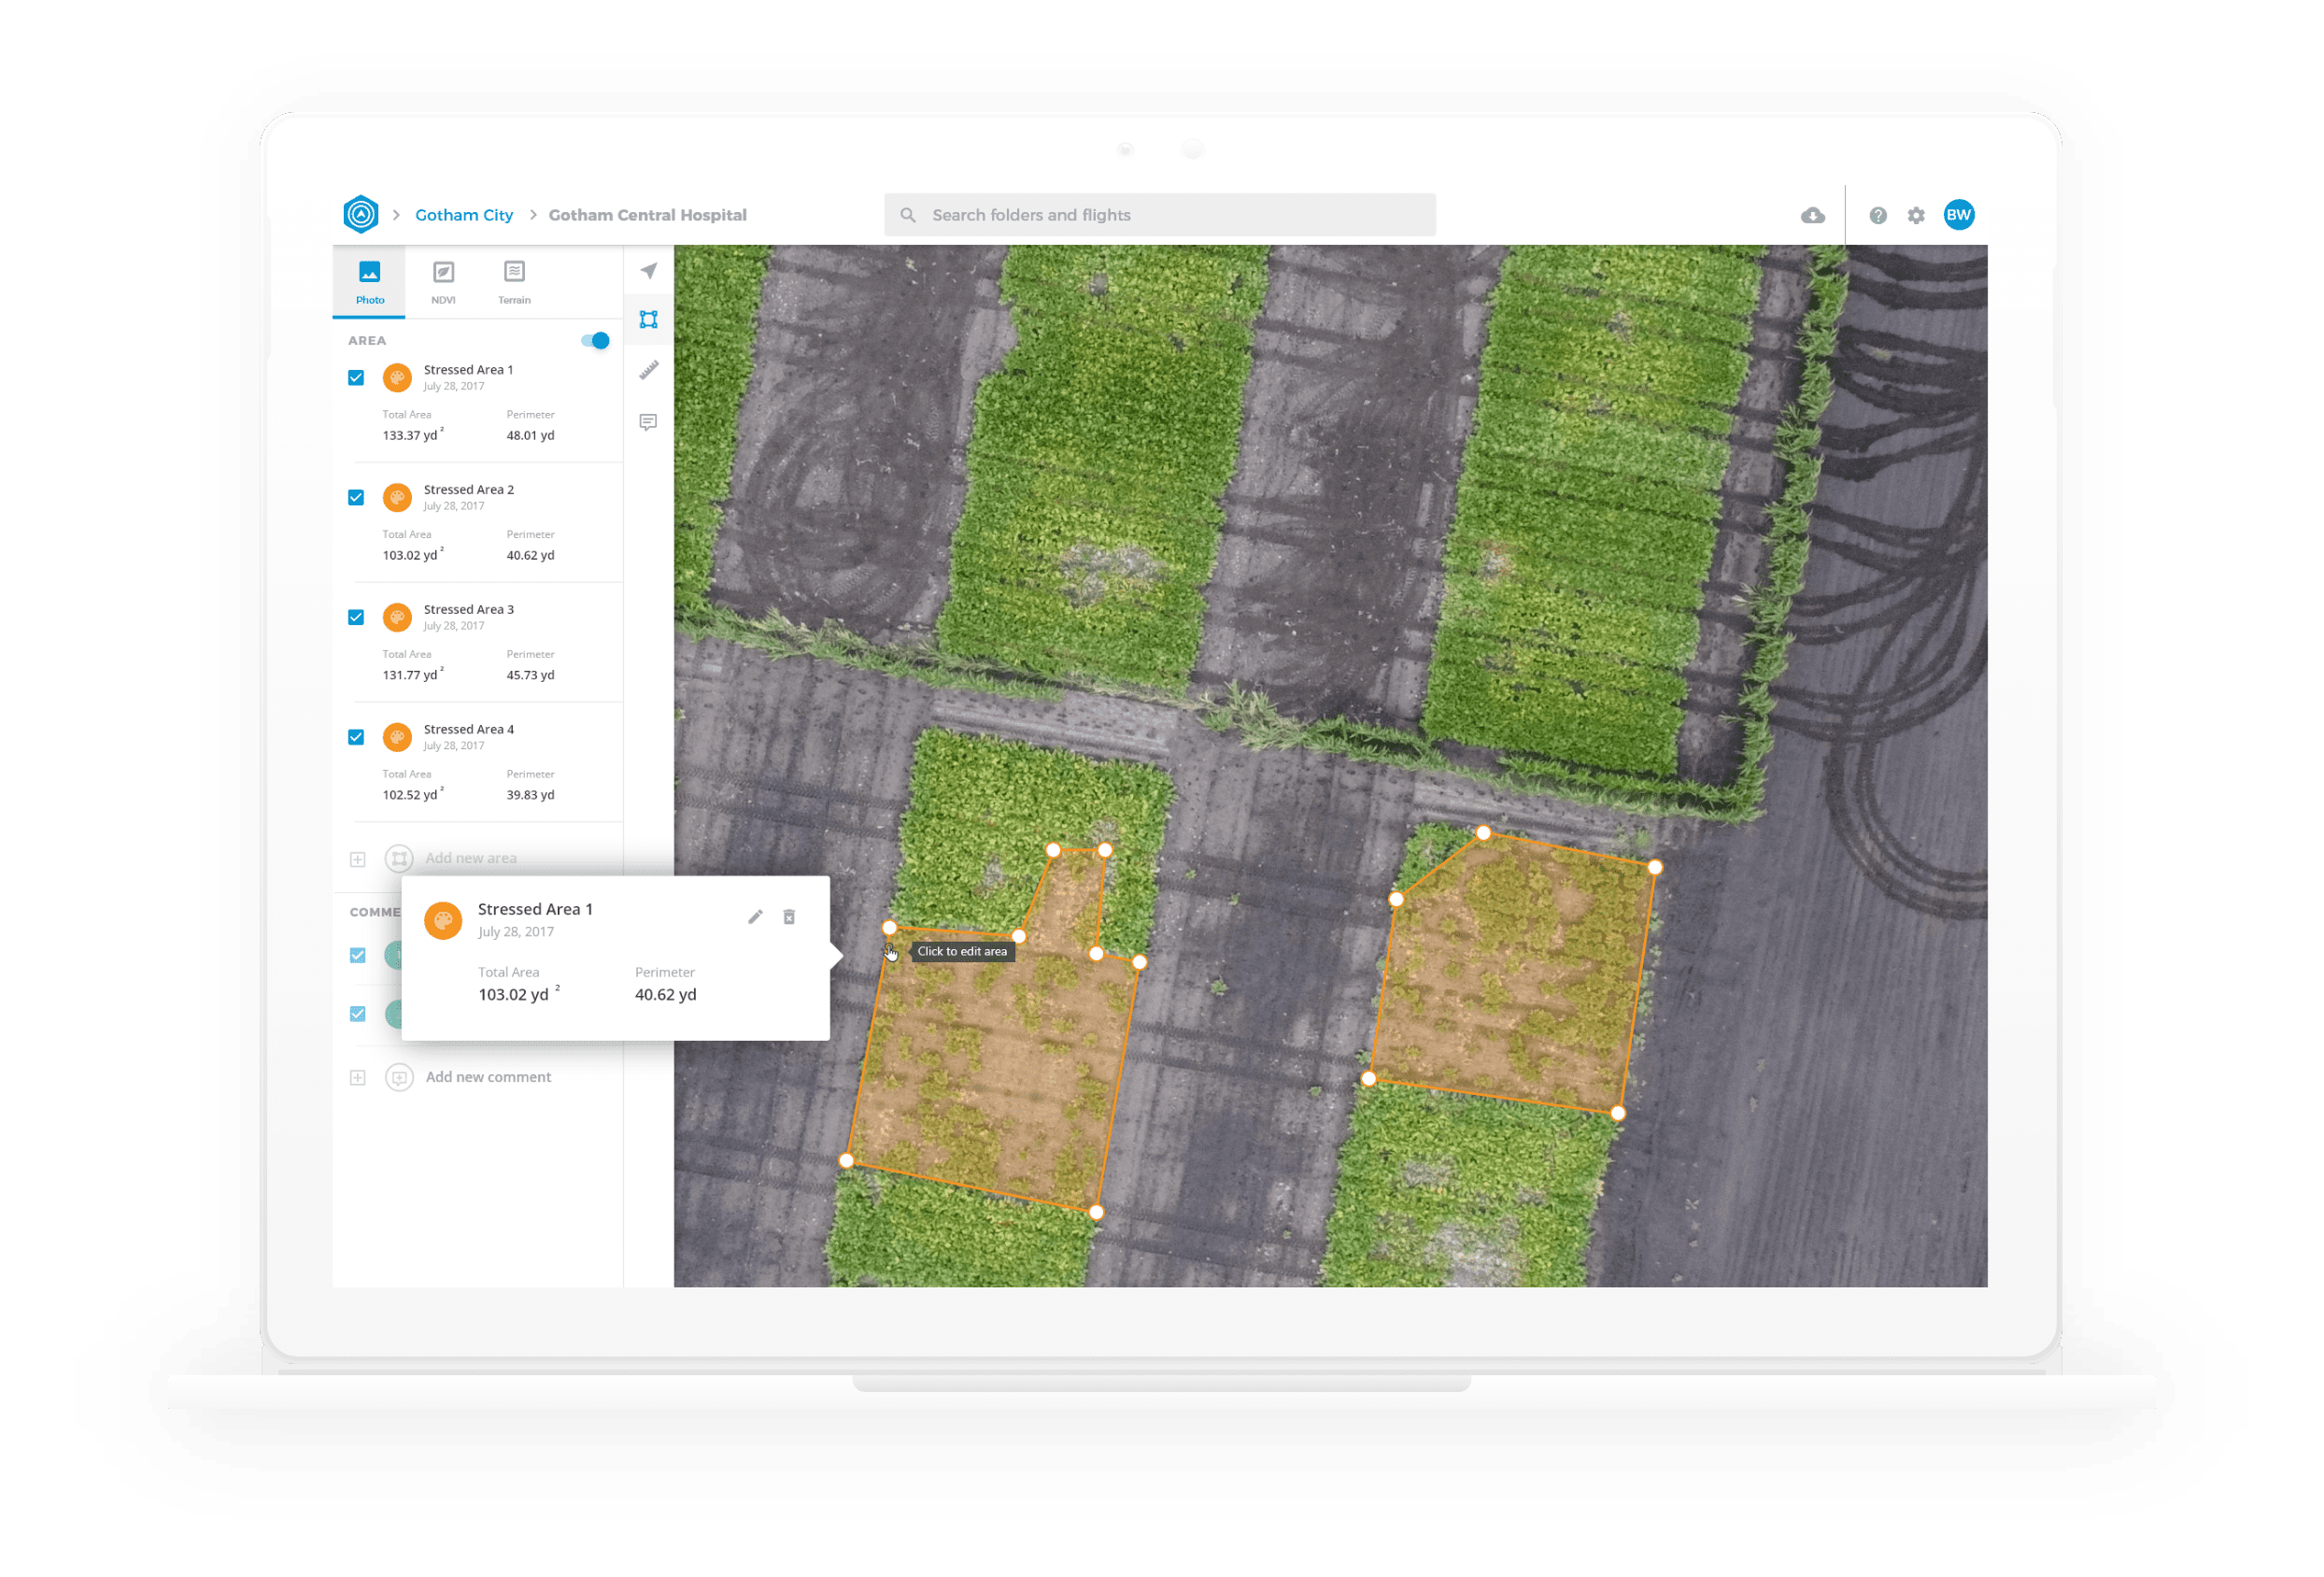Uncheck the Stressed Area 3 checkbox
This screenshot has height=1577, width=2324.
pyautogui.click(x=356, y=617)
